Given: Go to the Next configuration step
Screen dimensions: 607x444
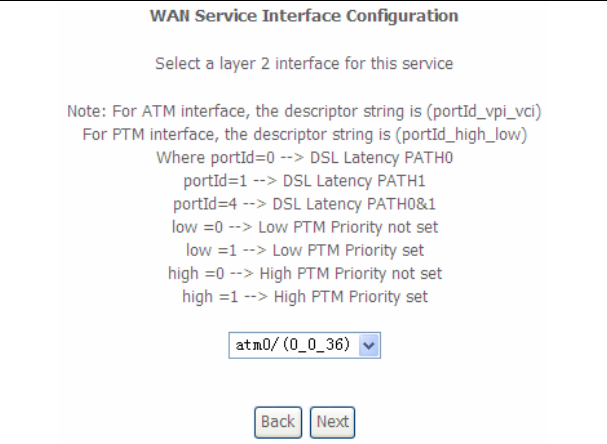Looking at the screenshot, I should (332, 422).
